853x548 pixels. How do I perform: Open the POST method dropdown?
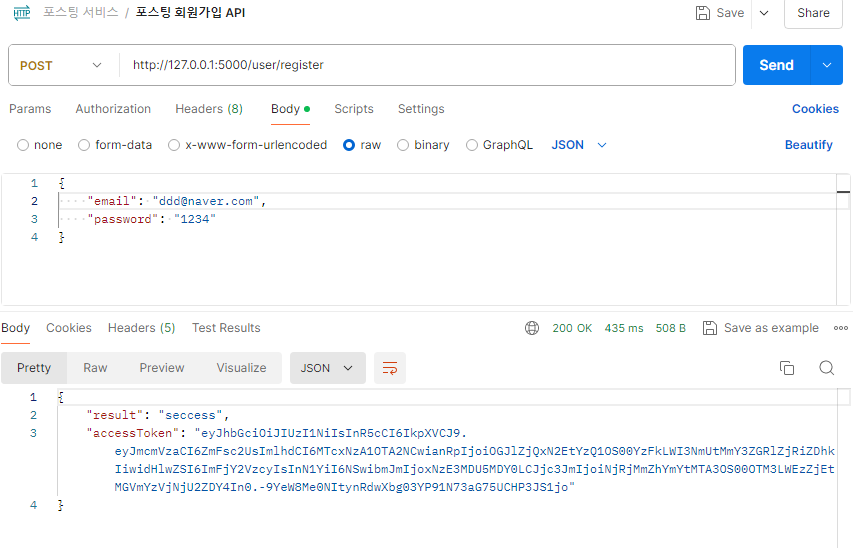point(61,65)
